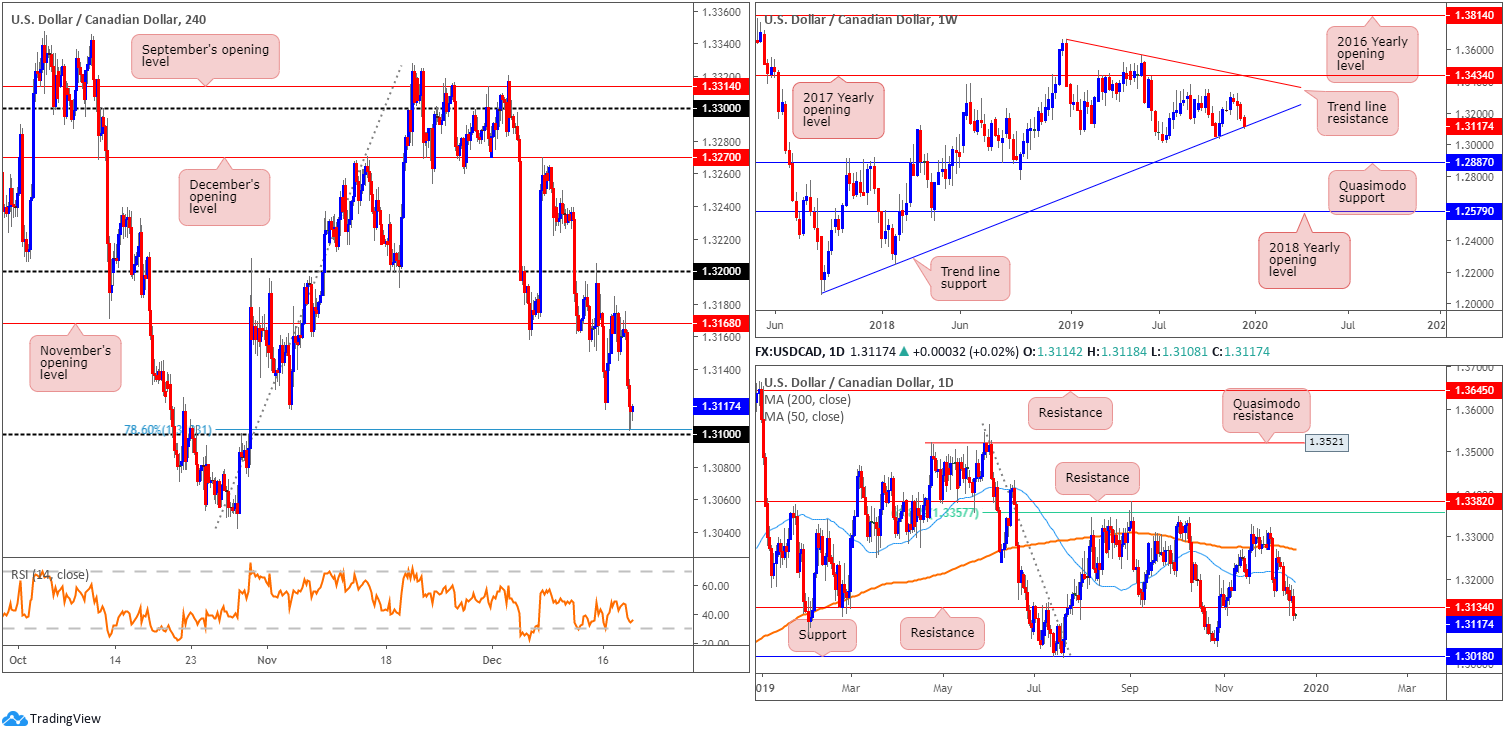Select the 1.33000 price label
The height and width of the screenshot is (735, 1505).
pyautogui.click(x=720, y=108)
